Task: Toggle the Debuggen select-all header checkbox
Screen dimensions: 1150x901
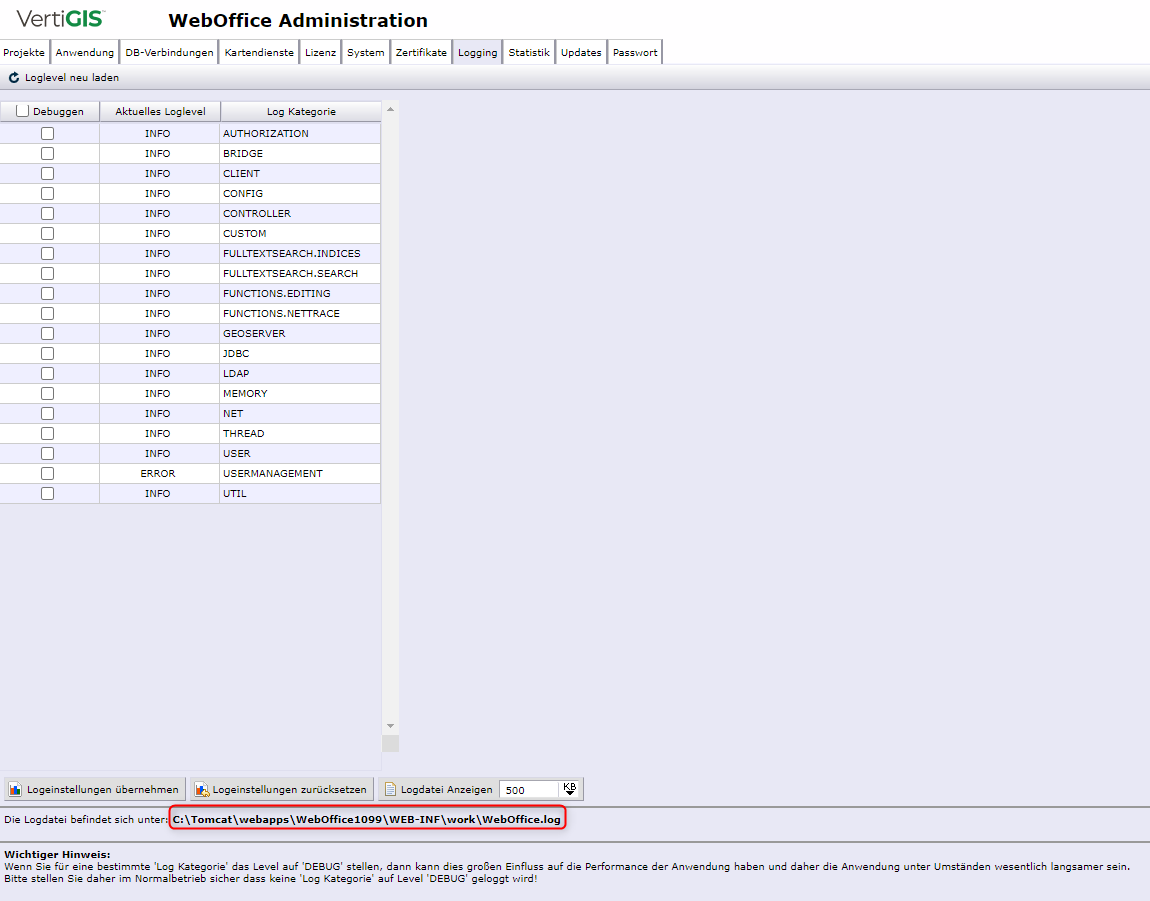Action: [23, 112]
